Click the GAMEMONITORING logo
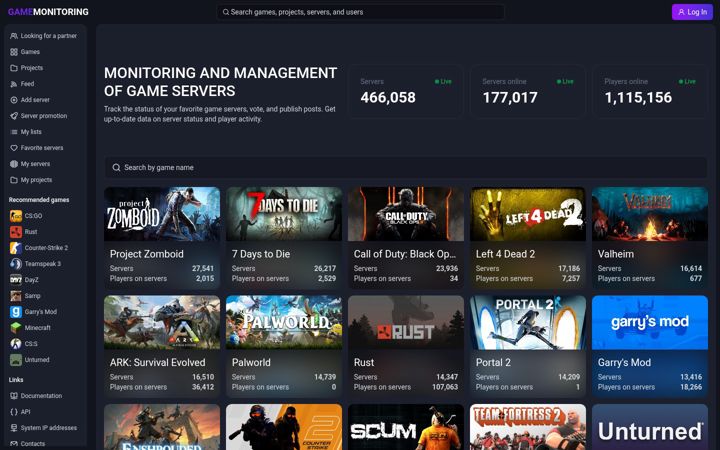This screenshot has width=720, height=450. point(48,12)
